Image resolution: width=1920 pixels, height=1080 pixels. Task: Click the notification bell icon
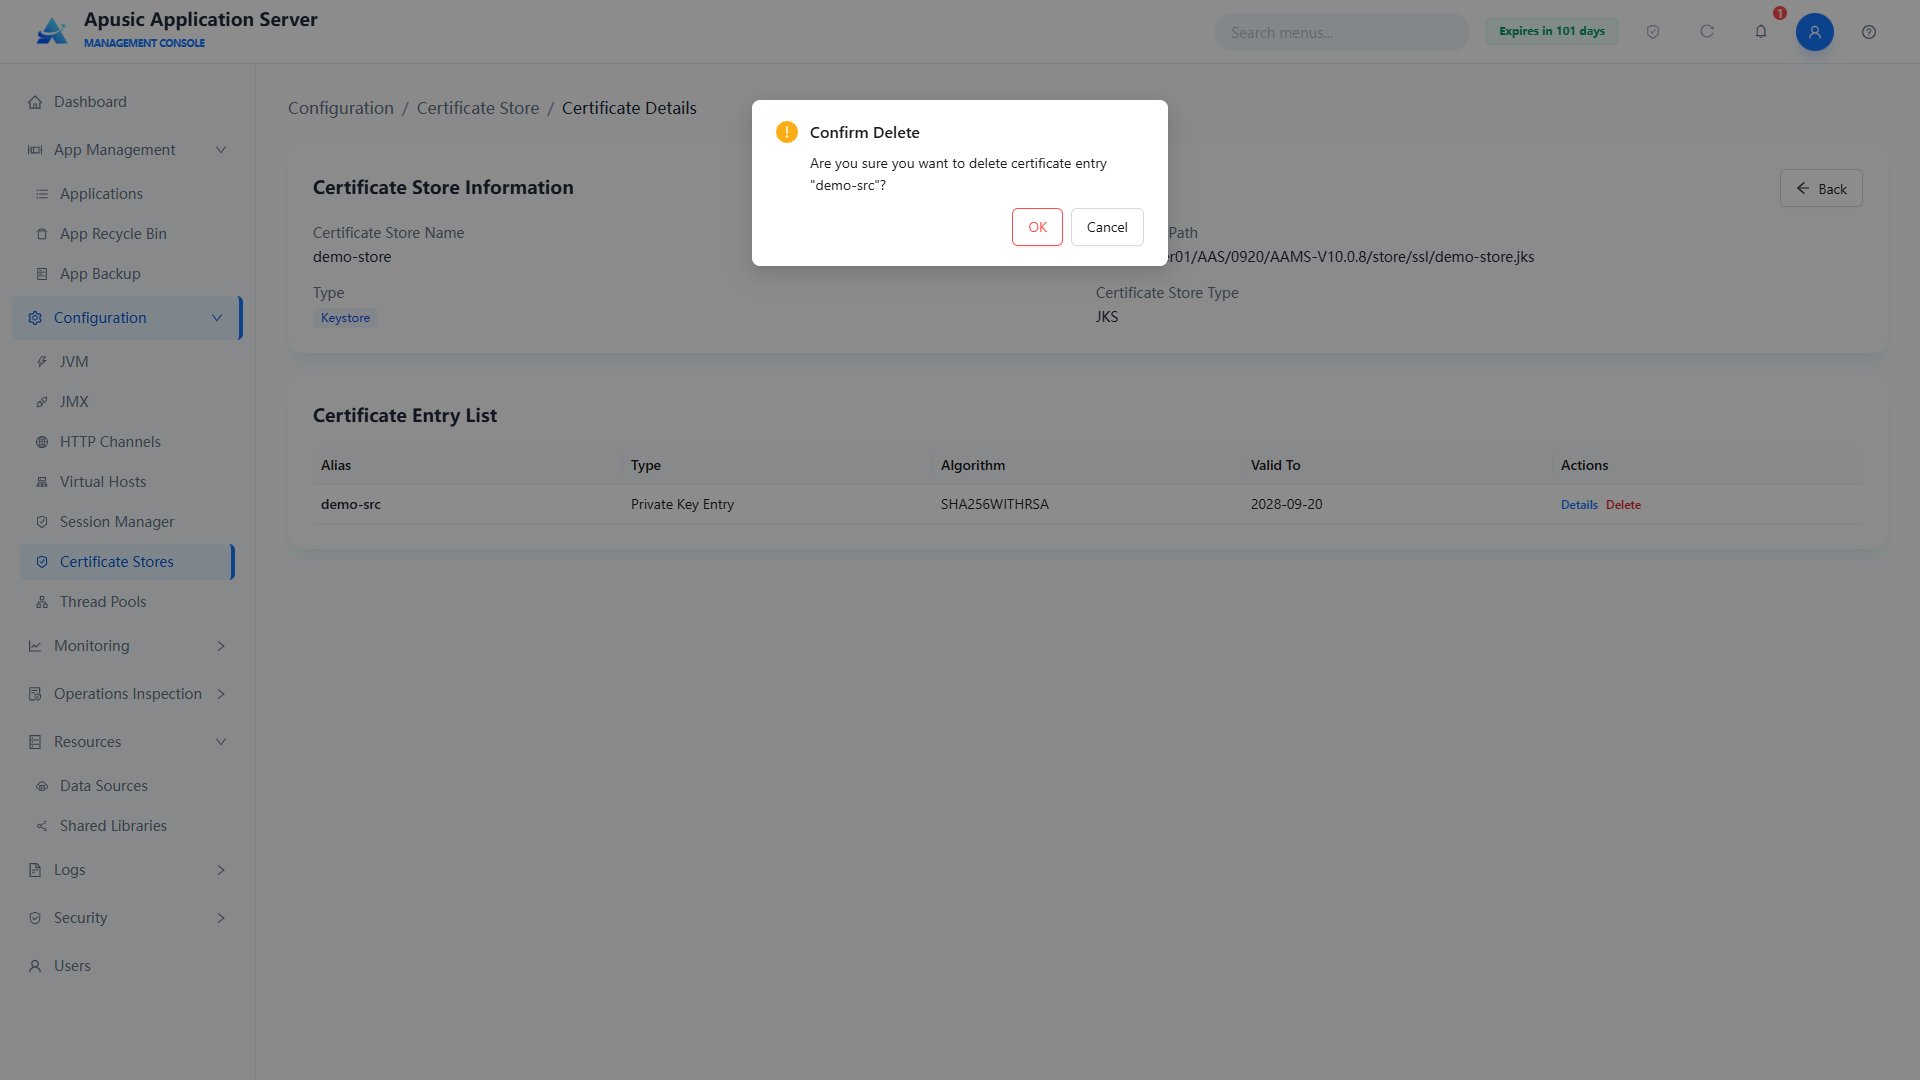click(x=1761, y=32)
